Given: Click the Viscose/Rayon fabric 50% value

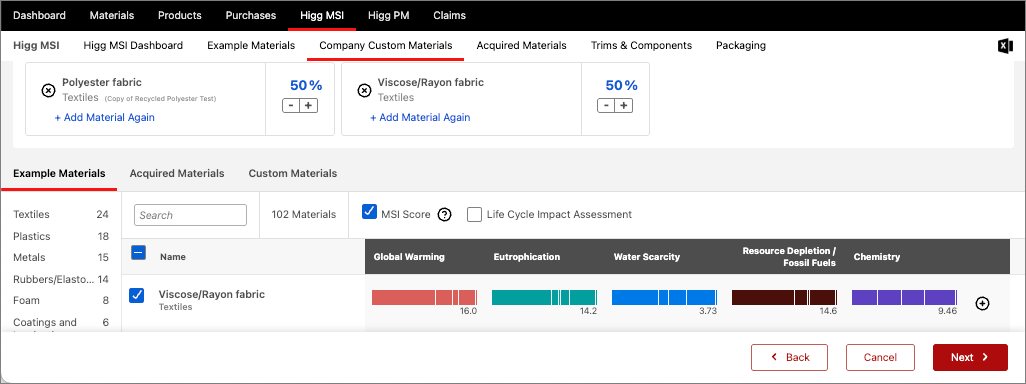Looking at the screenshot, I should click(622, 86).
